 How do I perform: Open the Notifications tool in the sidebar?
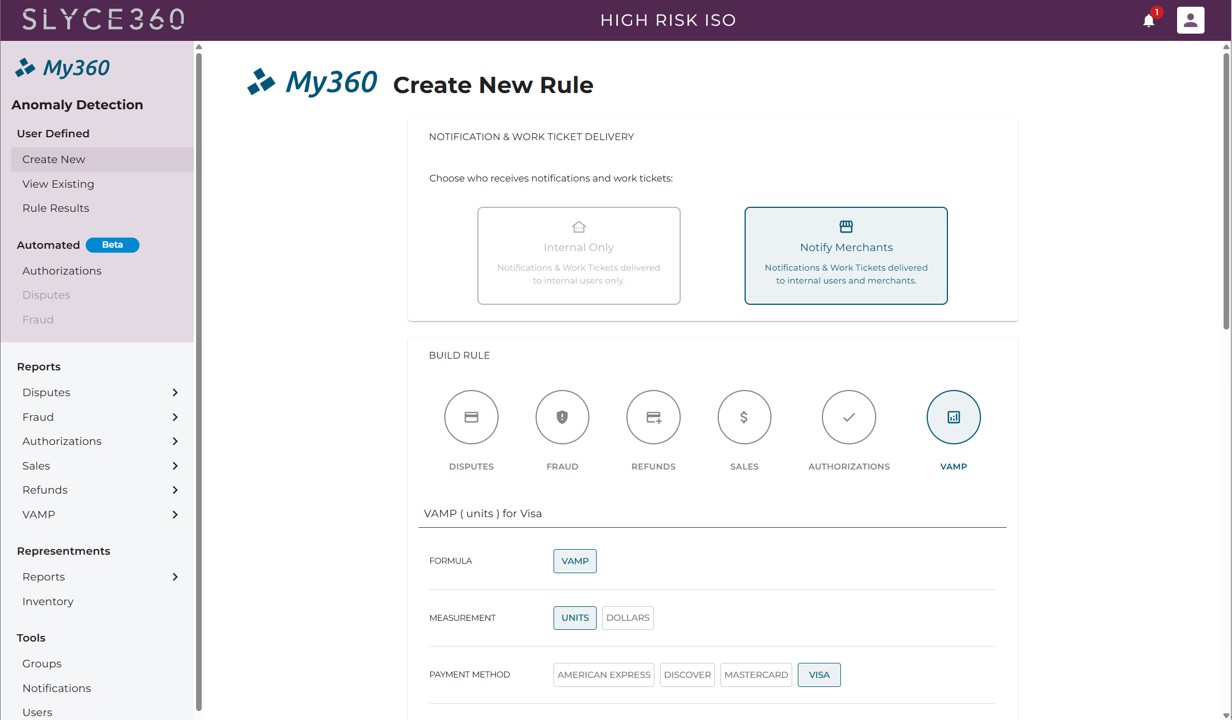(x=57, y=688)
